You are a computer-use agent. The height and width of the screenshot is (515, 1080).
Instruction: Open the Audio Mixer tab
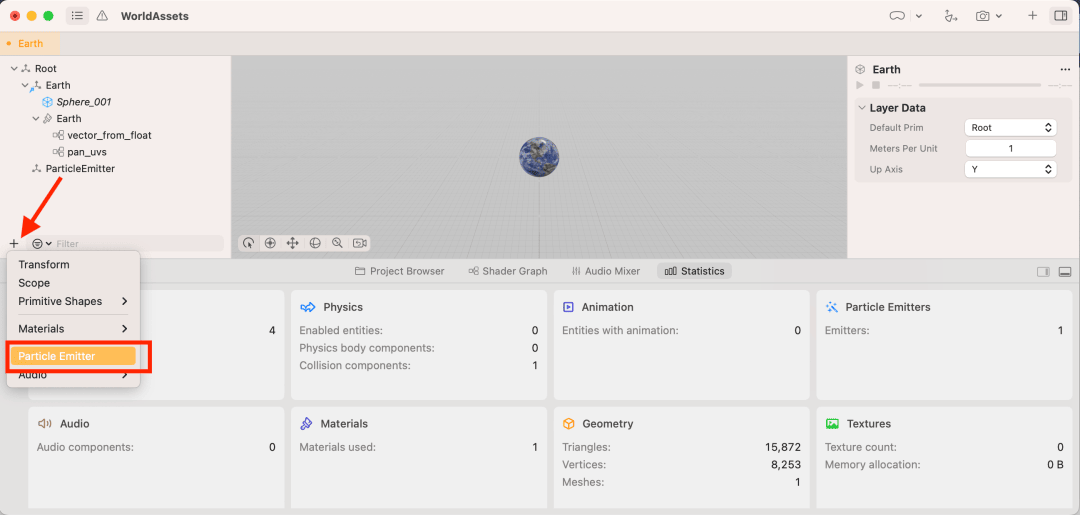tap(605, 271)
